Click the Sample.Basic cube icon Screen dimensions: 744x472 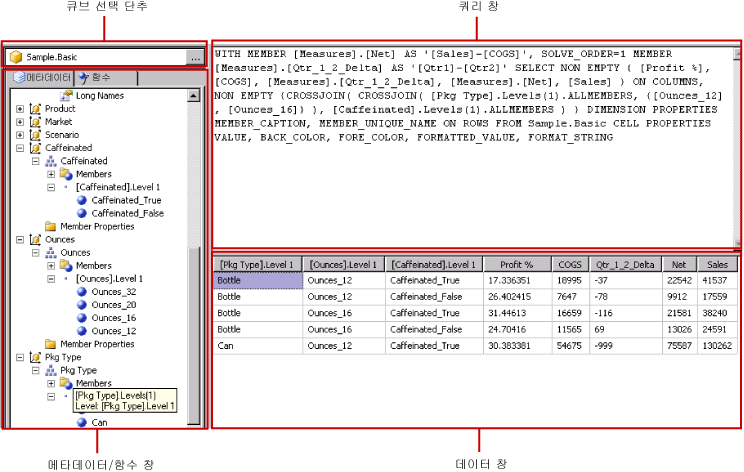coord(17,58)
